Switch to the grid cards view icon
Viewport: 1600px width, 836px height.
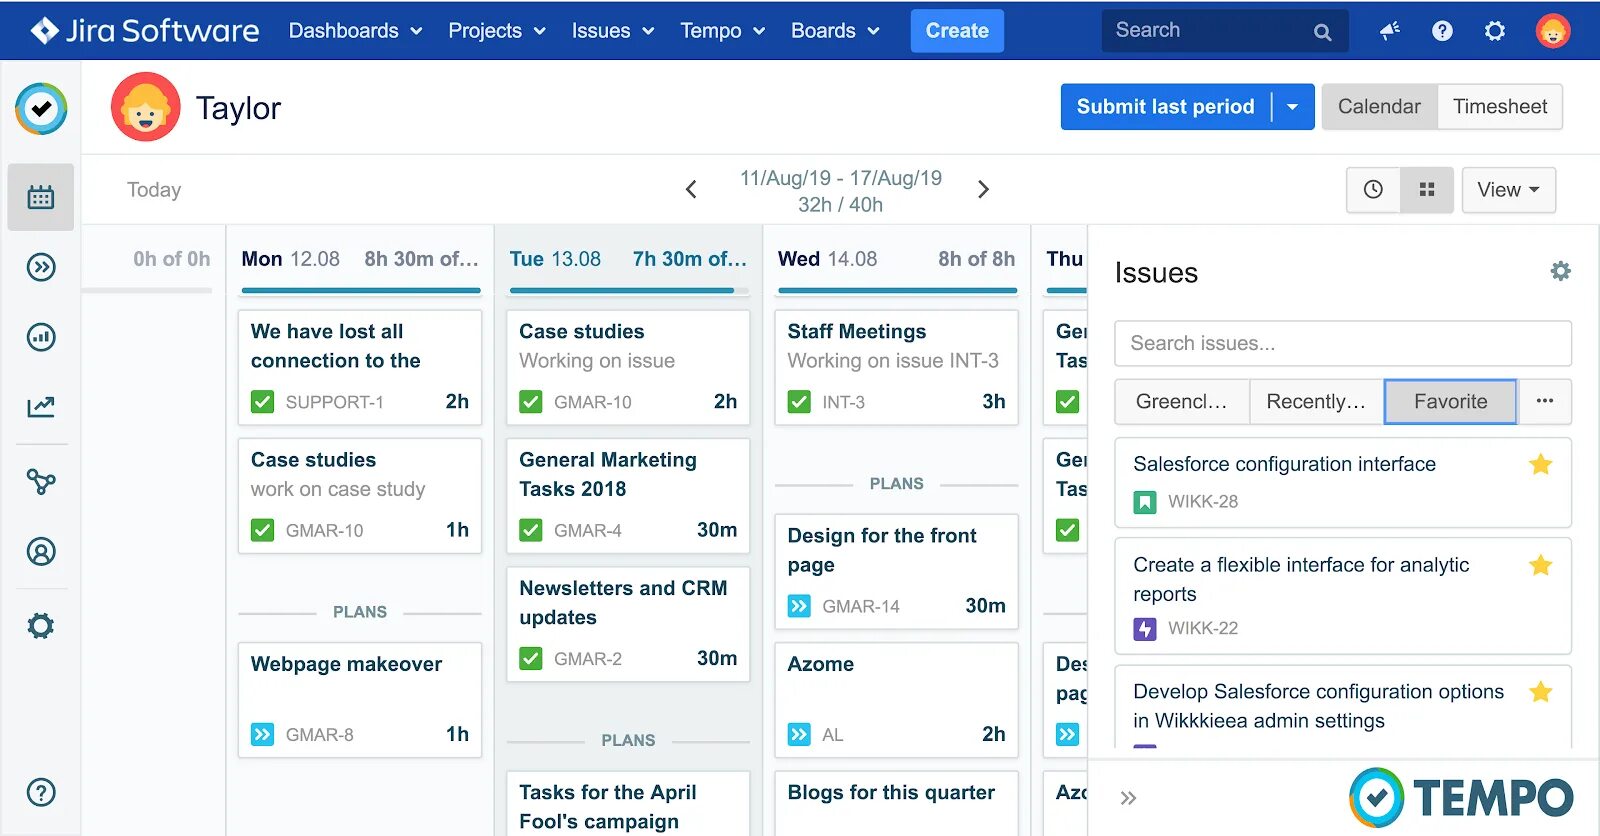1427,190
